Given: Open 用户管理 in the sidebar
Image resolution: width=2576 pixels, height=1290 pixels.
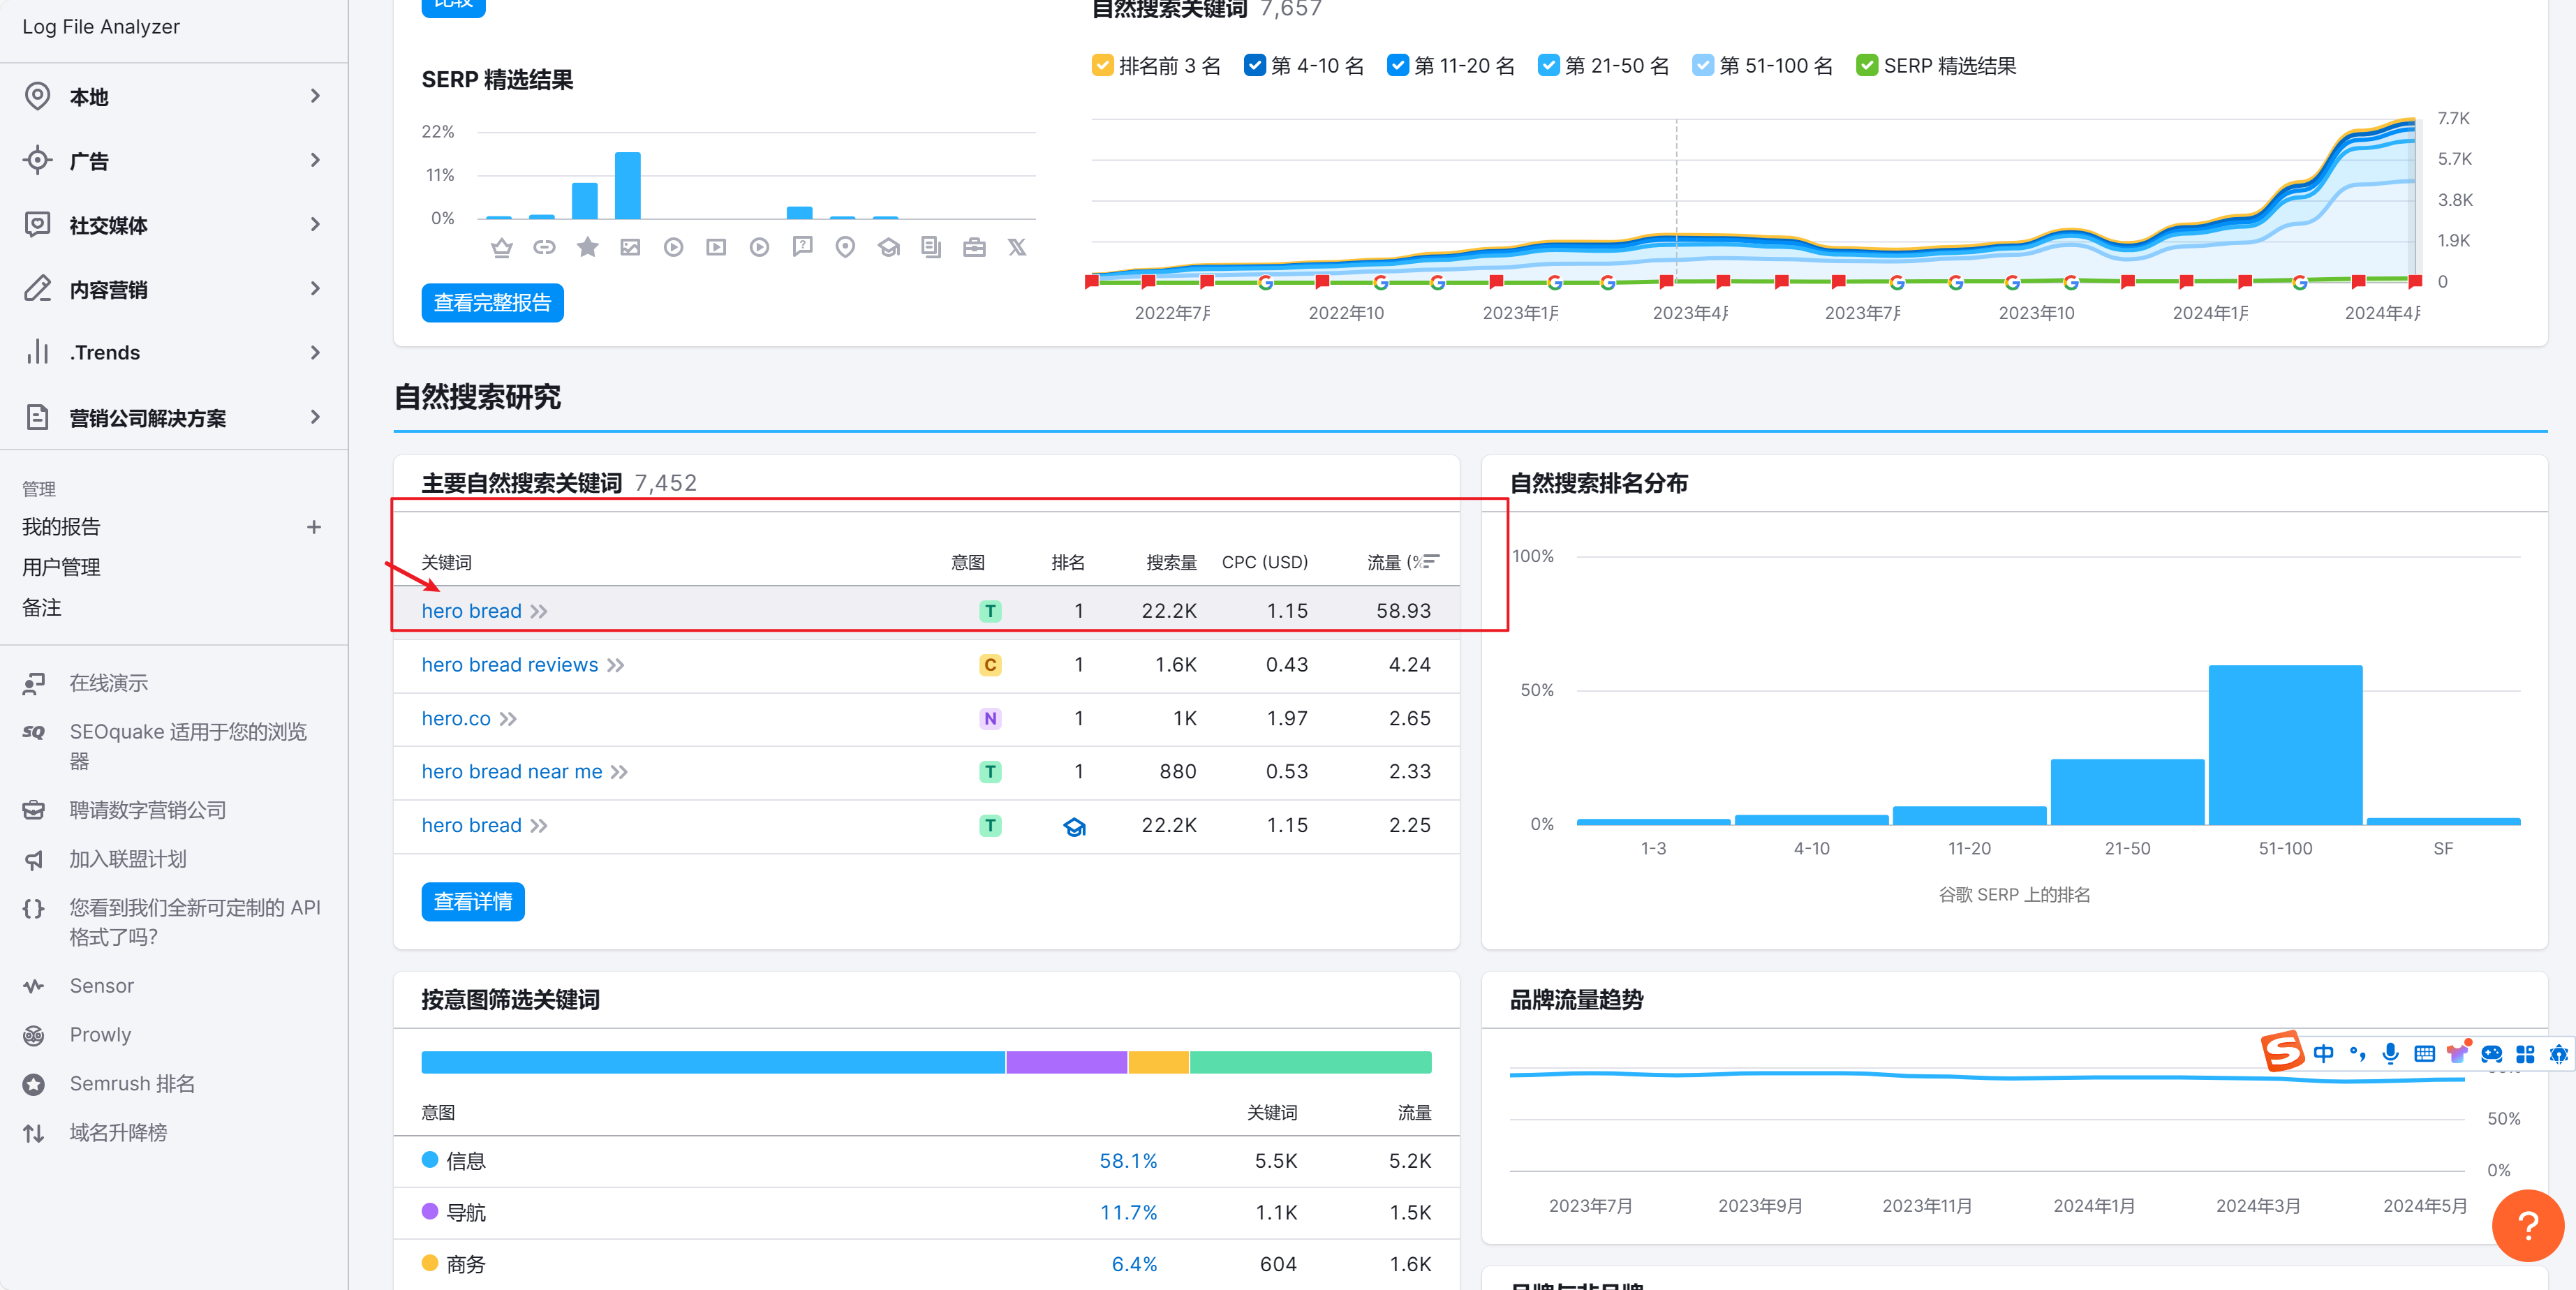Looking at the screenshot, I should (x=61, y=567).
